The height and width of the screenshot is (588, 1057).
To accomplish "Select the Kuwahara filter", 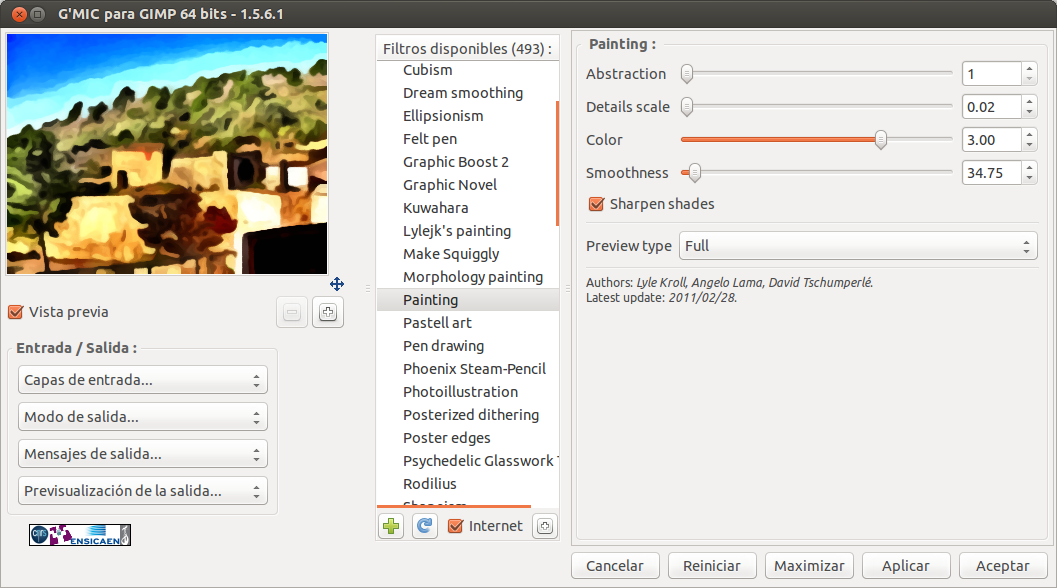I will 435,208.
